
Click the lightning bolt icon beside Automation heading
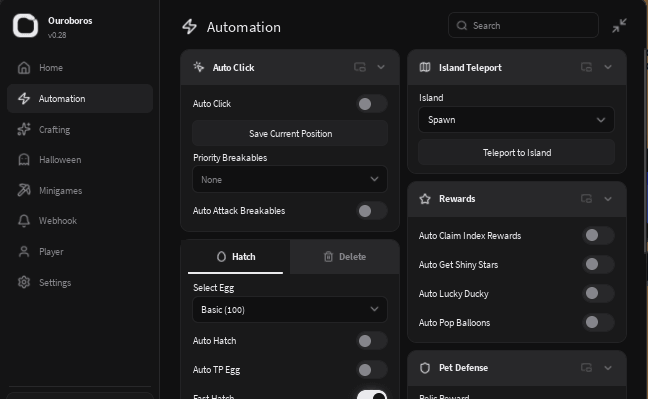coord(190,27)
